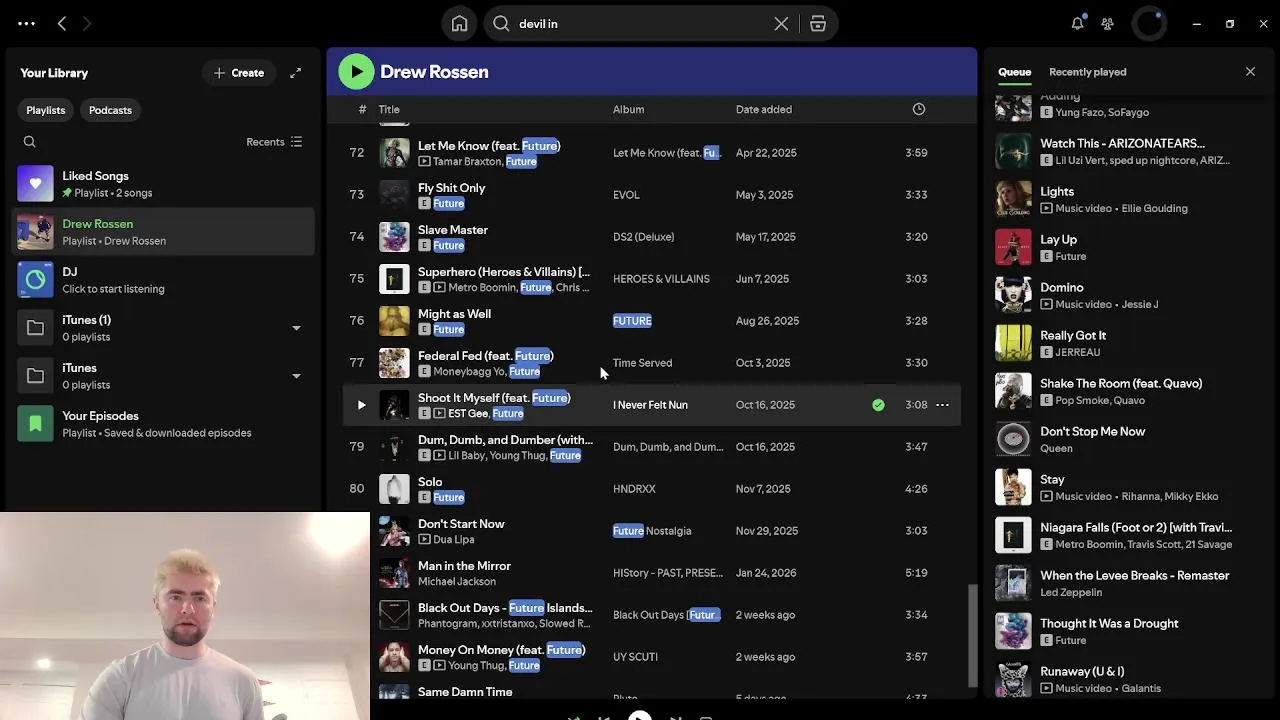Open more options for Shoot It Myself
The height and width of the screenshot is (720, 1280).
tap(942, 405)
